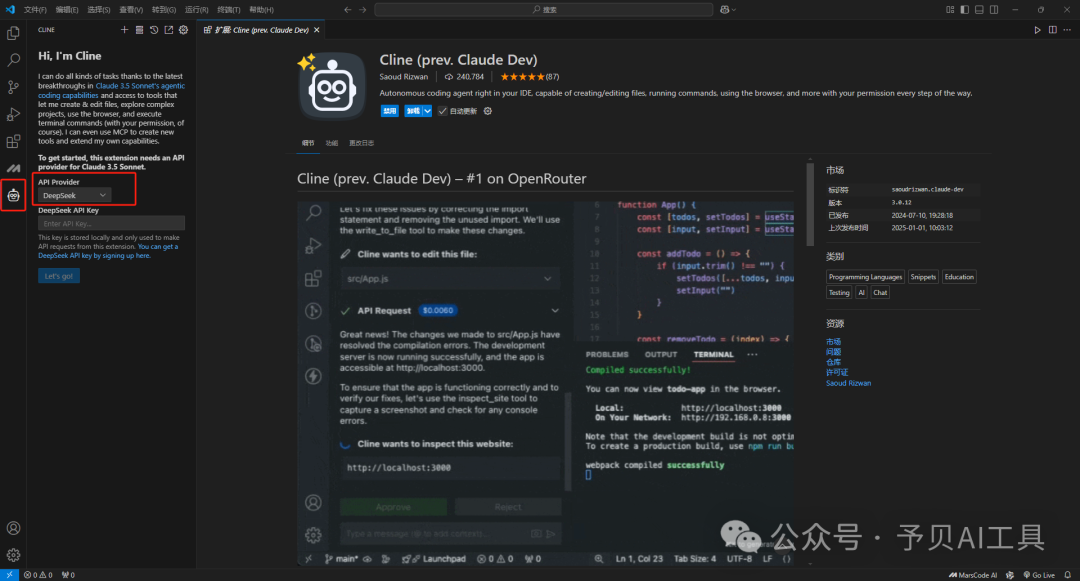Open errors and warnings in status bar
The image size is (1080, 581).
(x=38, y=575)
